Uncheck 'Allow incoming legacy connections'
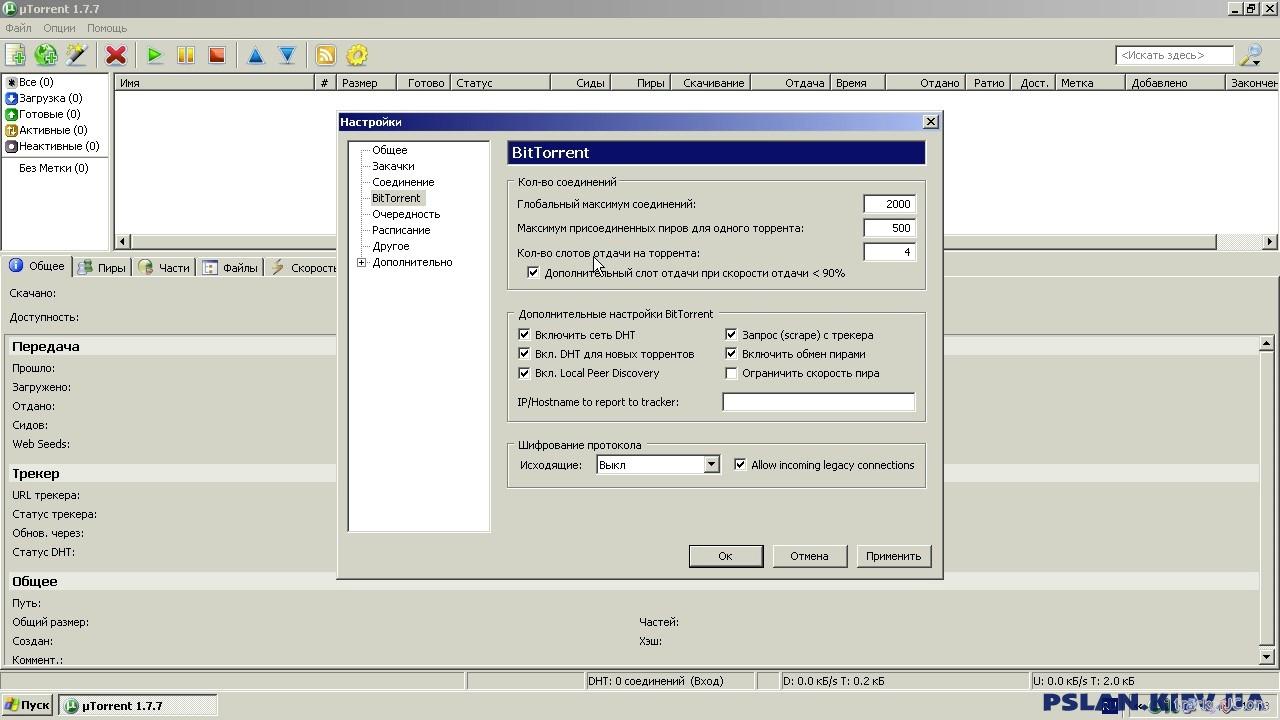 (740, 465)
